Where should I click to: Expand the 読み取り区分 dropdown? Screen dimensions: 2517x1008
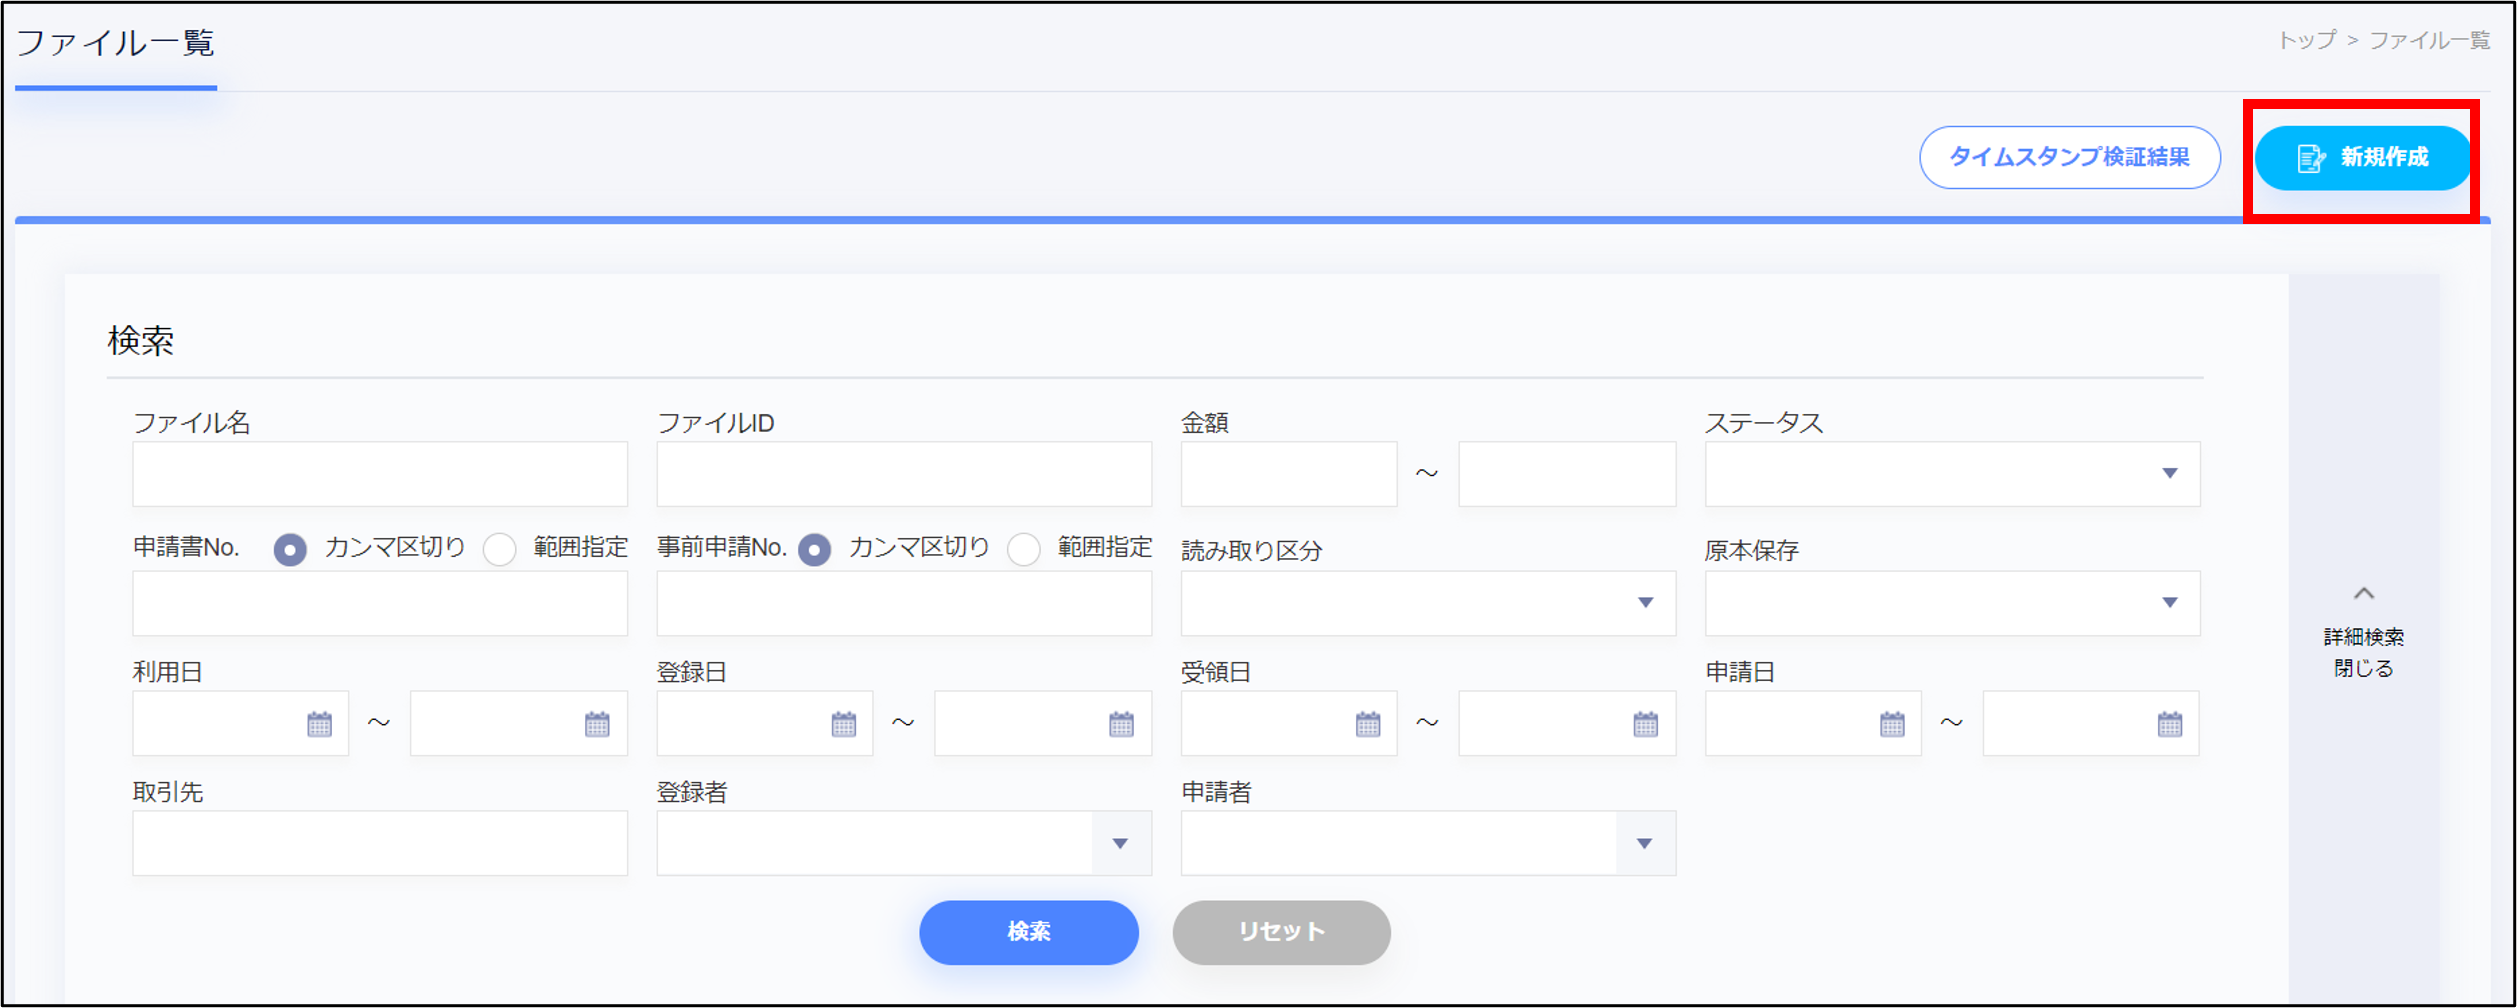(x=1427, y=603)
